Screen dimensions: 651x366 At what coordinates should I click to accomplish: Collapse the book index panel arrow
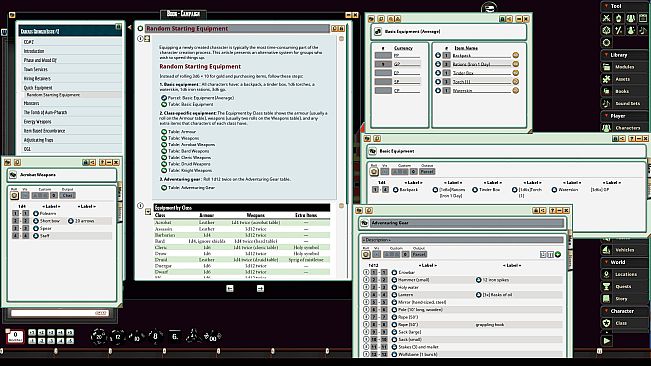129,27
